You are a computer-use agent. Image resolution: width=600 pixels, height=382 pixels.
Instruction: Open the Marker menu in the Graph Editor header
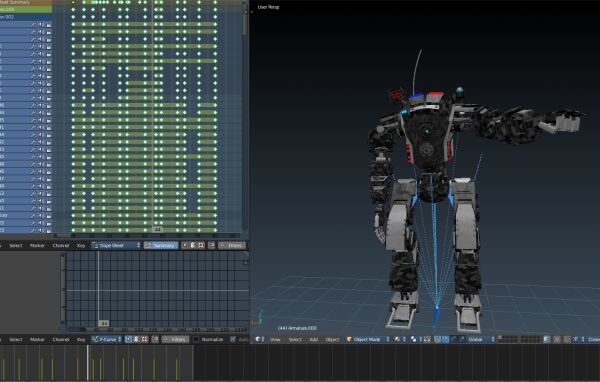37,340
